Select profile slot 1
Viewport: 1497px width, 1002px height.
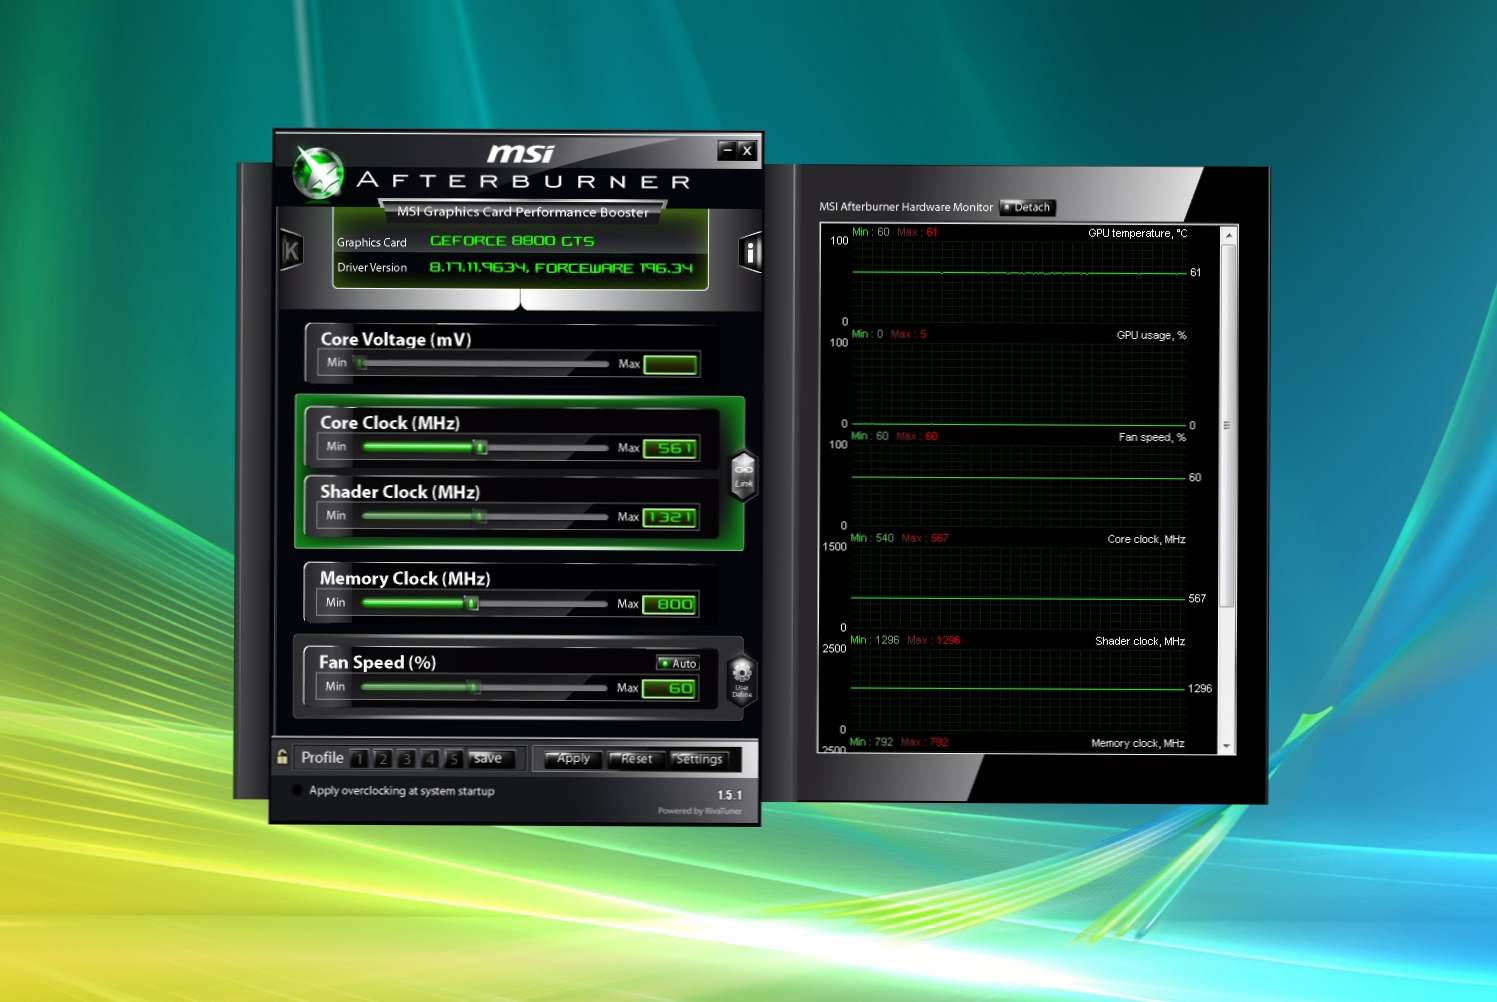point(359,759)
